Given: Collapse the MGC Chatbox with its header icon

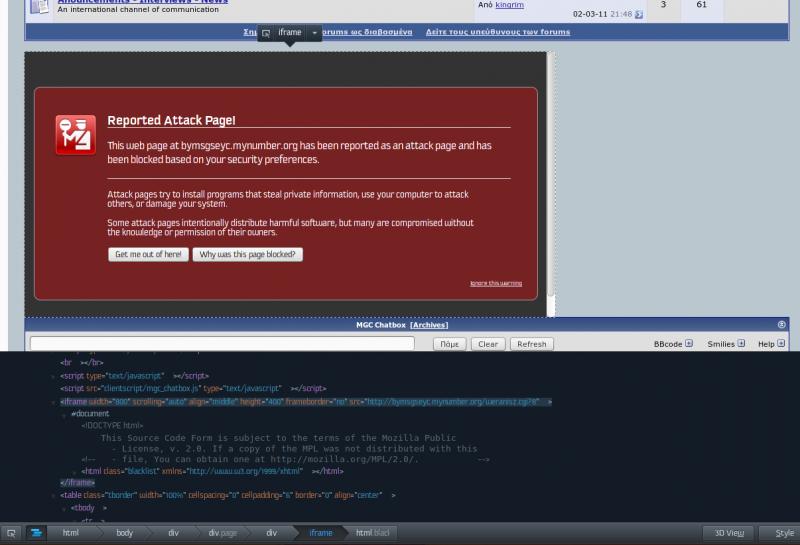Looking at the screenshot, I should click(781, 325).
